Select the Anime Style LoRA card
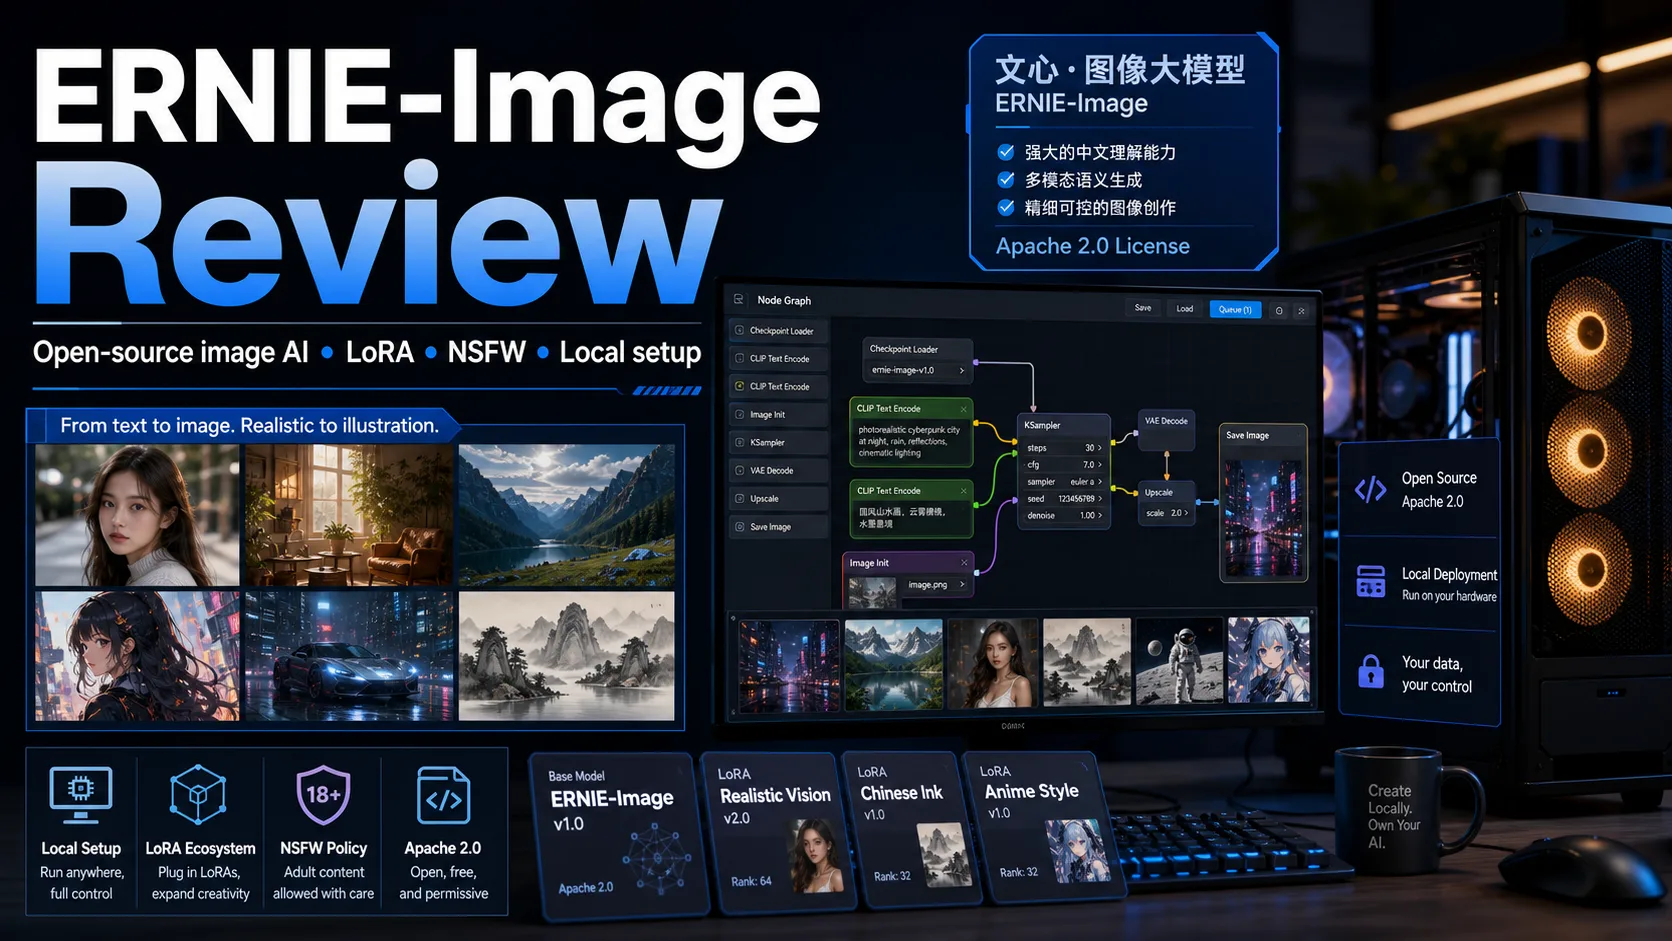1672x941 pixels. click(1045, 828)
